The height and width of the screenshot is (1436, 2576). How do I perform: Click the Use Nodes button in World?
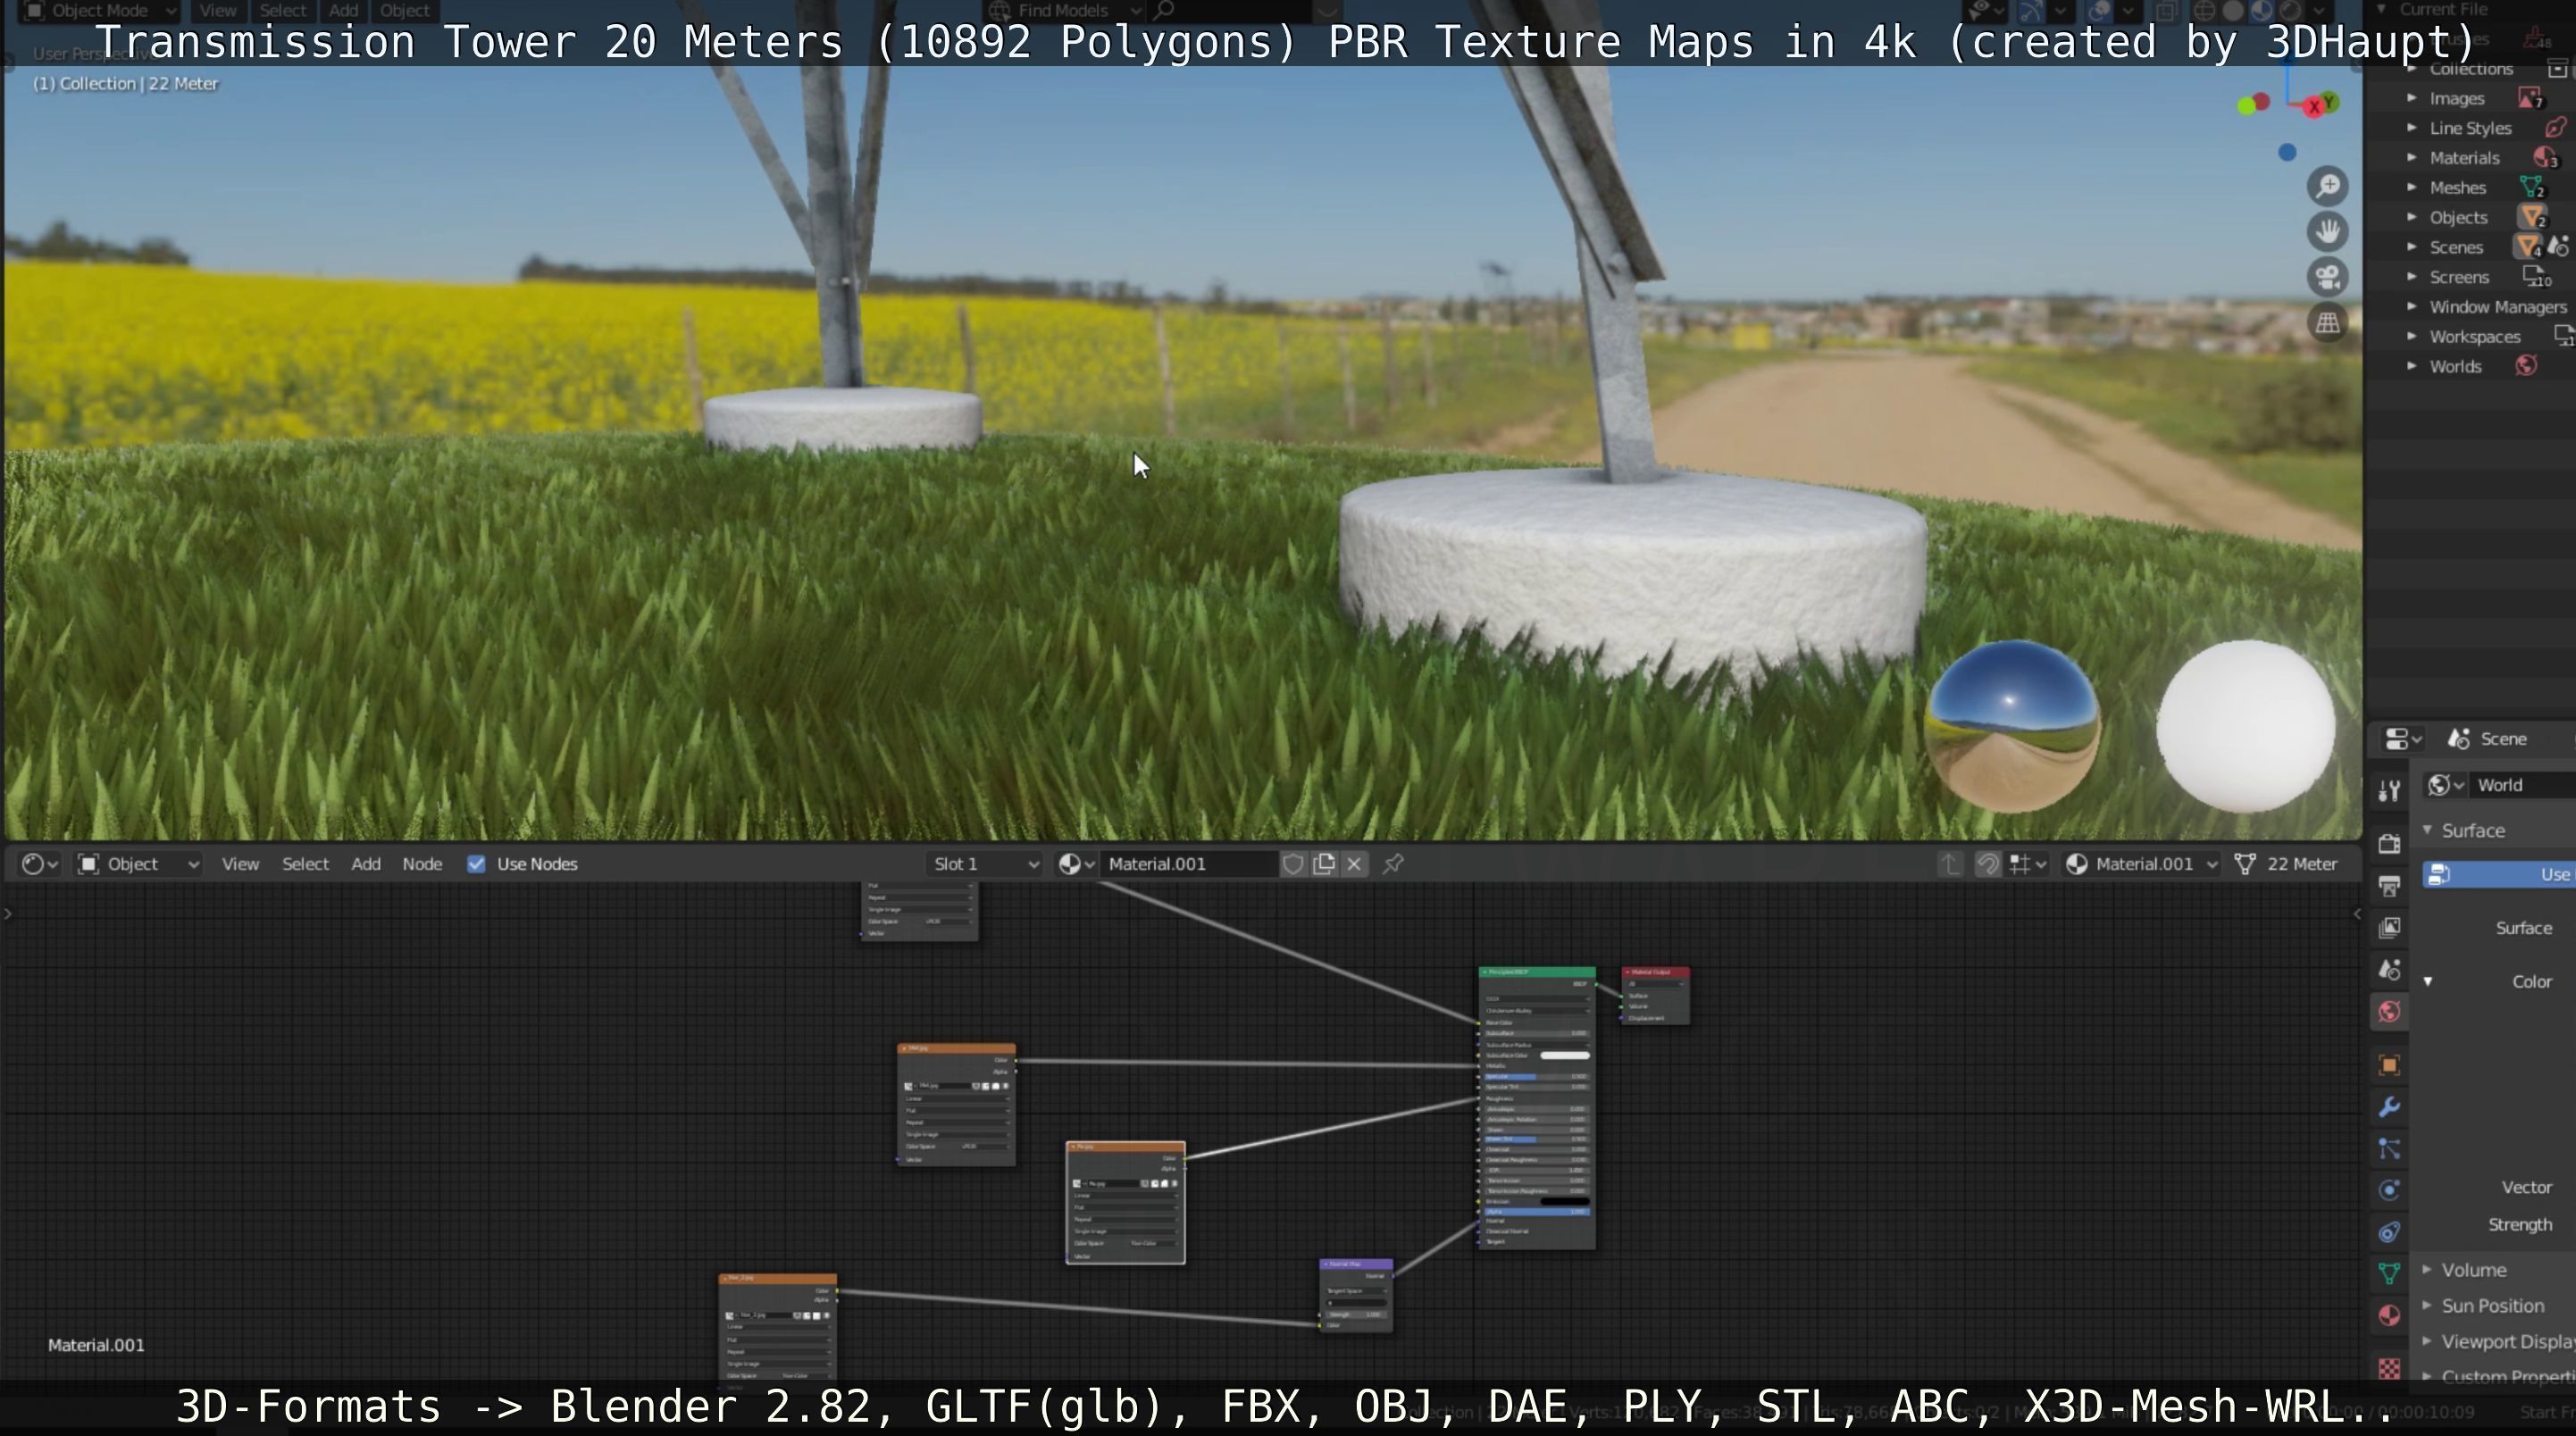[2500, 875]
